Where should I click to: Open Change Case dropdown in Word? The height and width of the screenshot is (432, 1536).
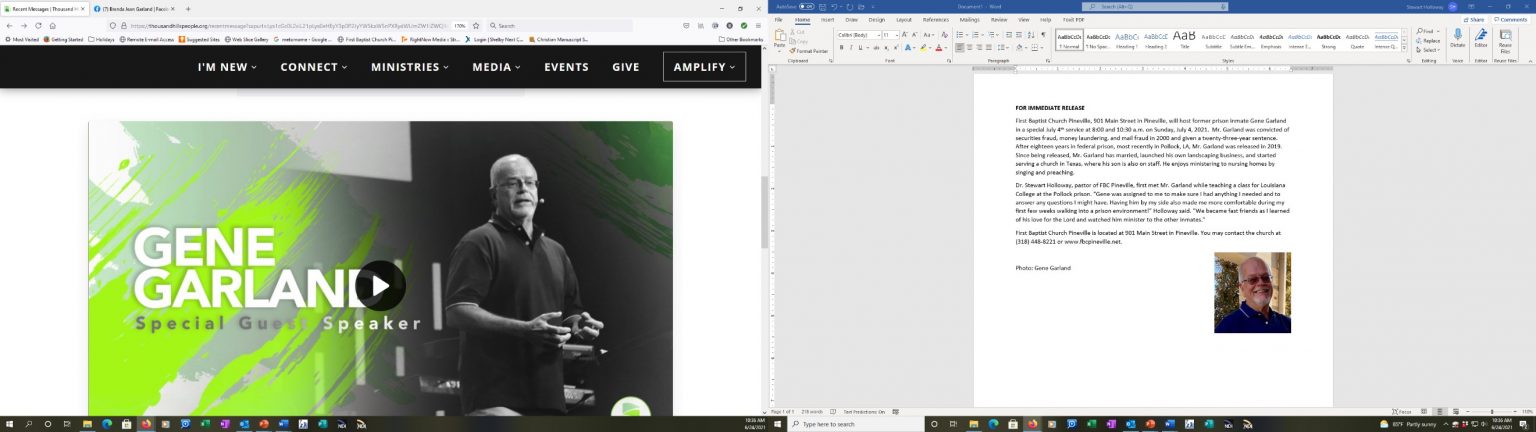(x=929, y=35)
